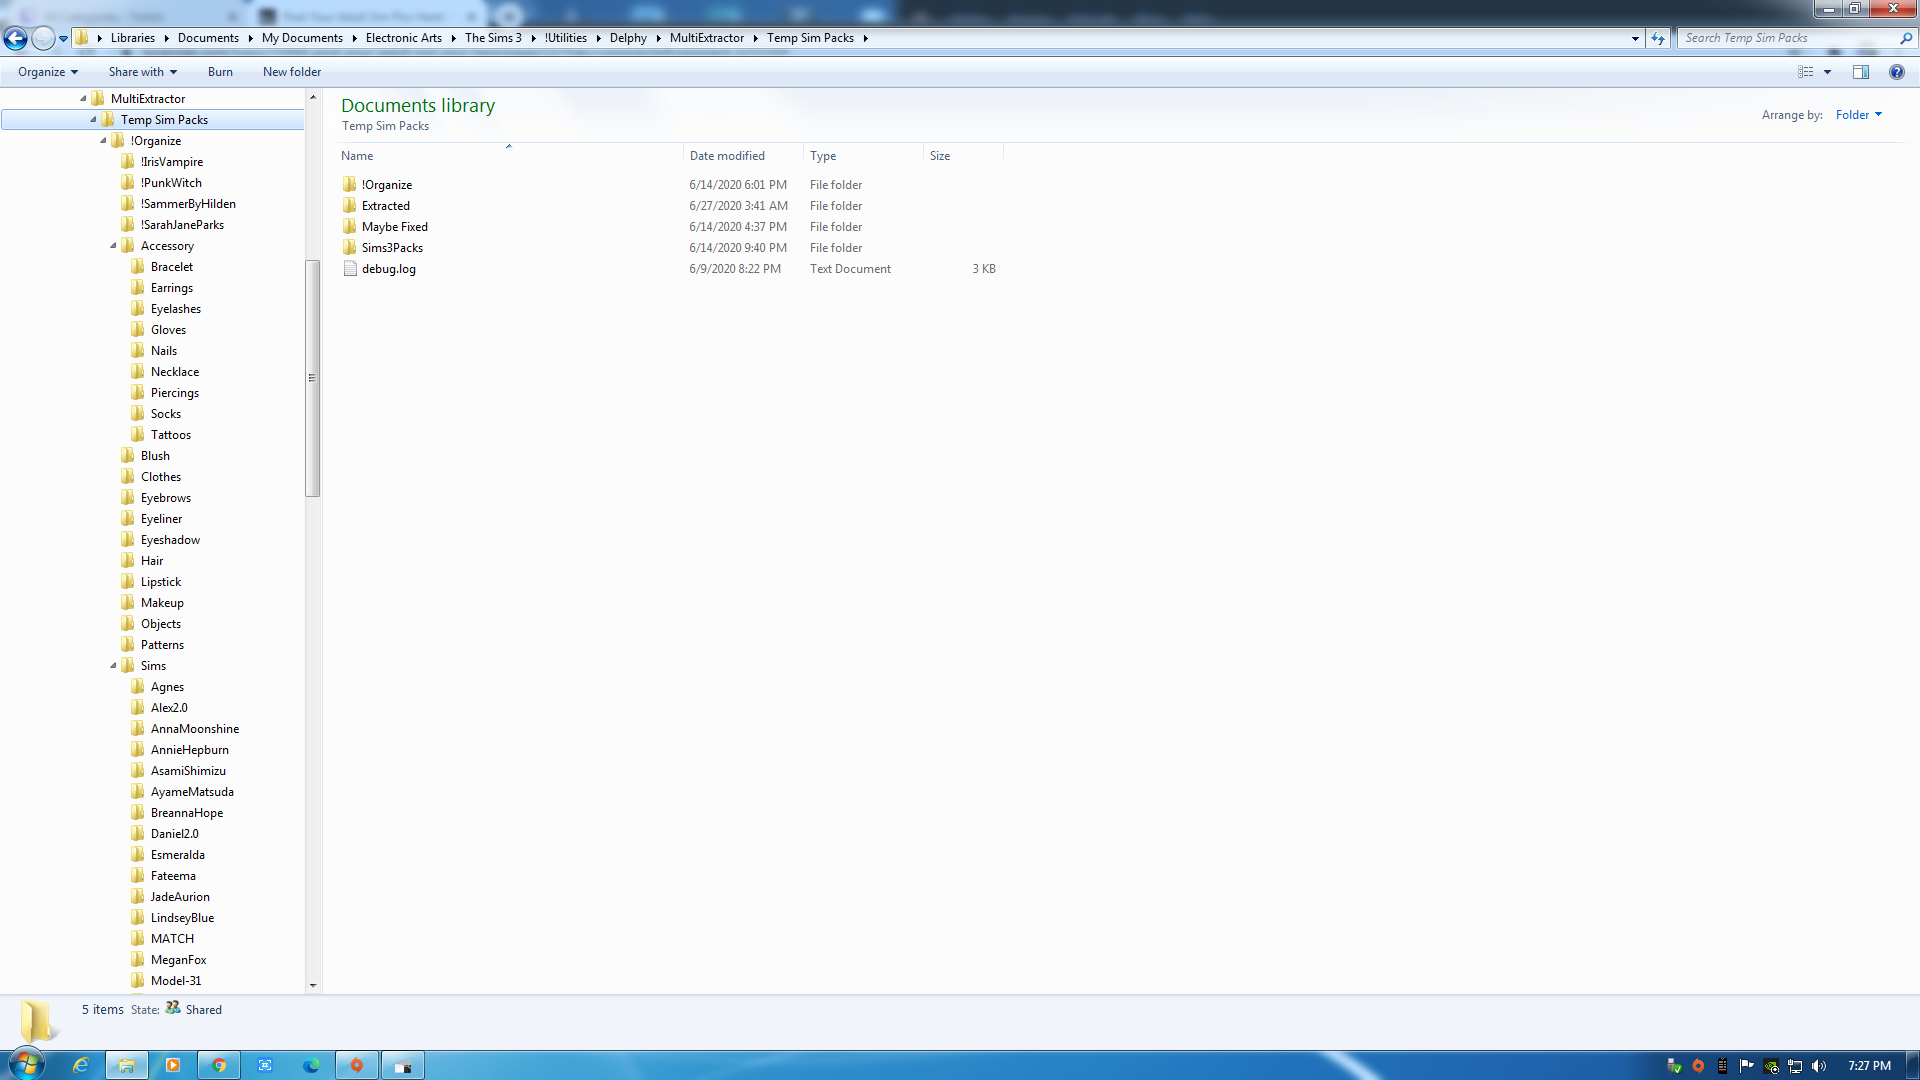
Task: Select the Maybe Fixed folder
Action: [394, 227]
